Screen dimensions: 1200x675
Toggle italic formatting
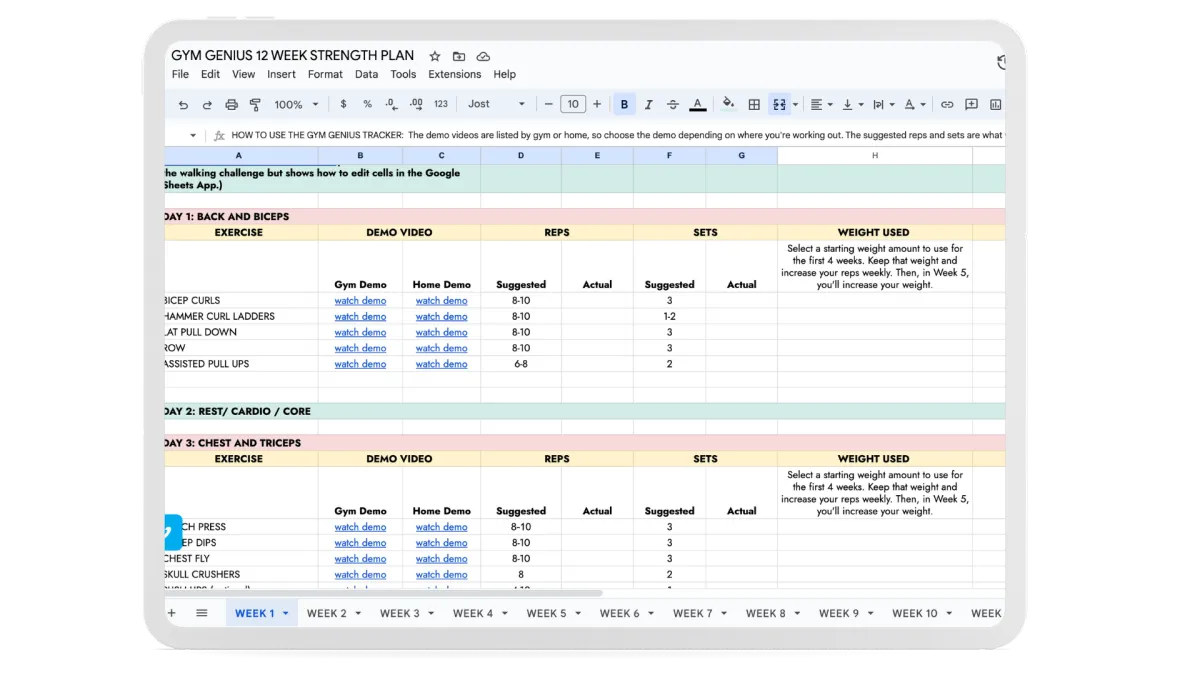pos(648,104)
